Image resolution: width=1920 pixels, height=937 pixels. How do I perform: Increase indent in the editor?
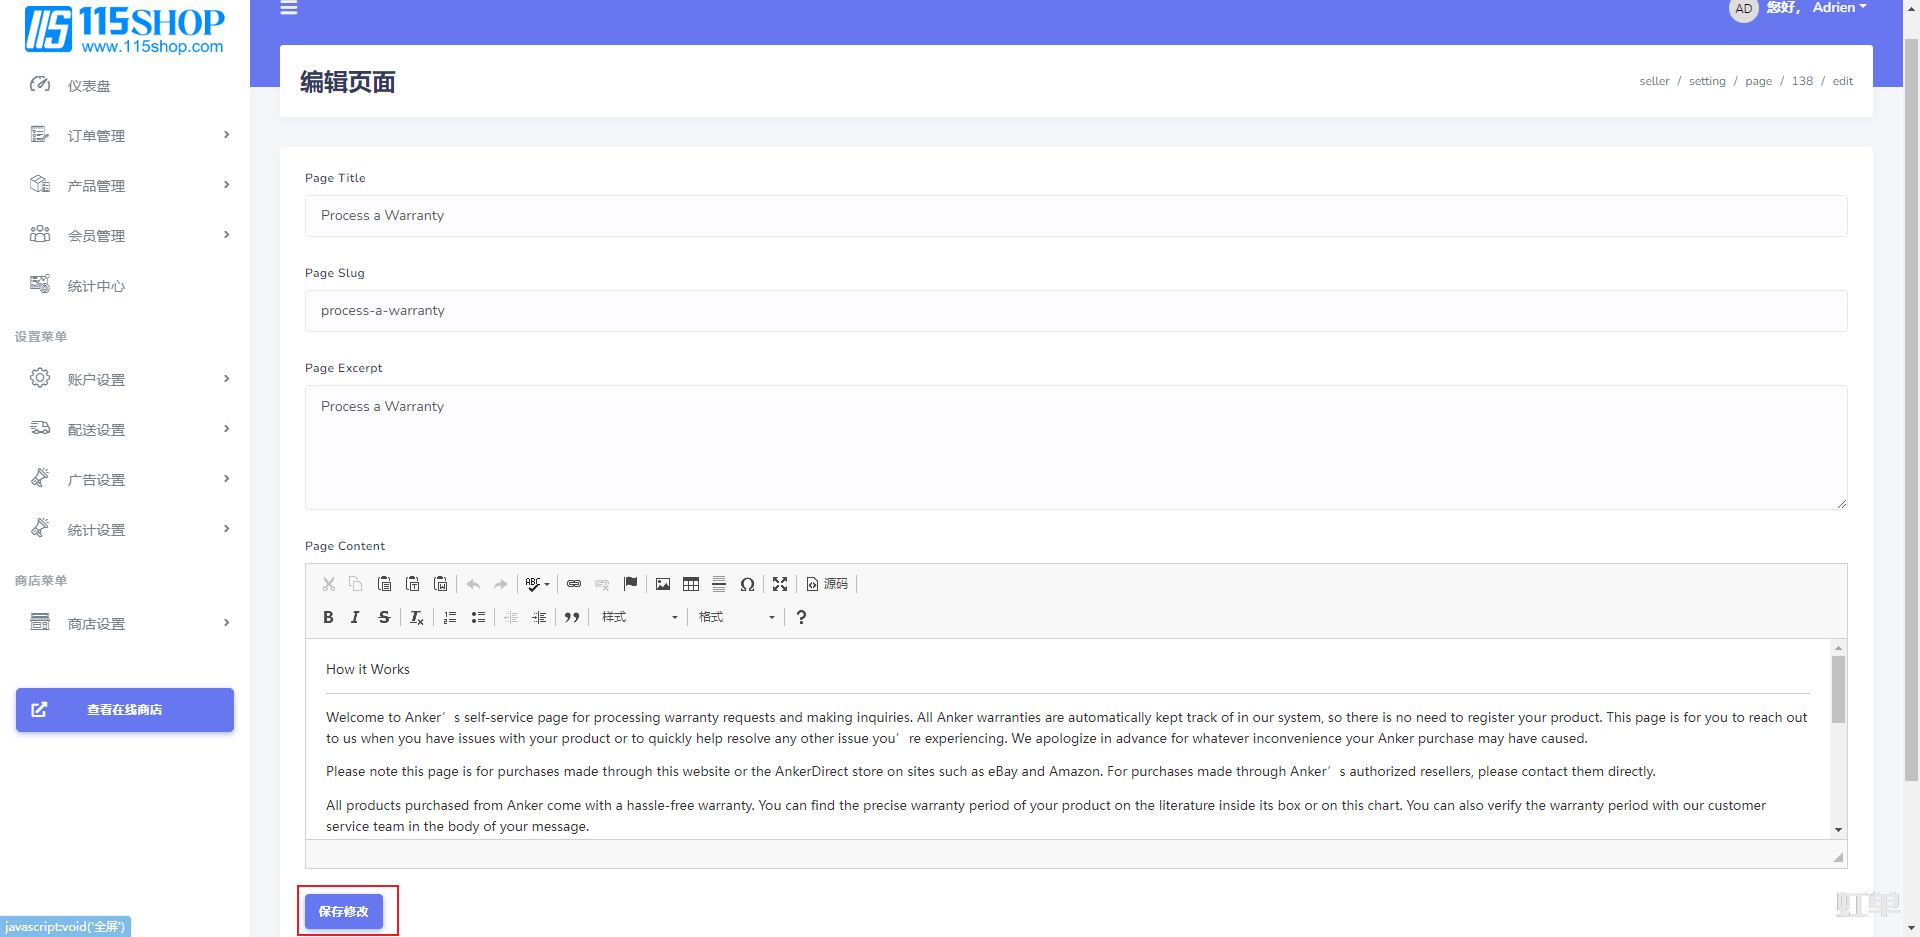pyautogui.click(x=539, y=617)
